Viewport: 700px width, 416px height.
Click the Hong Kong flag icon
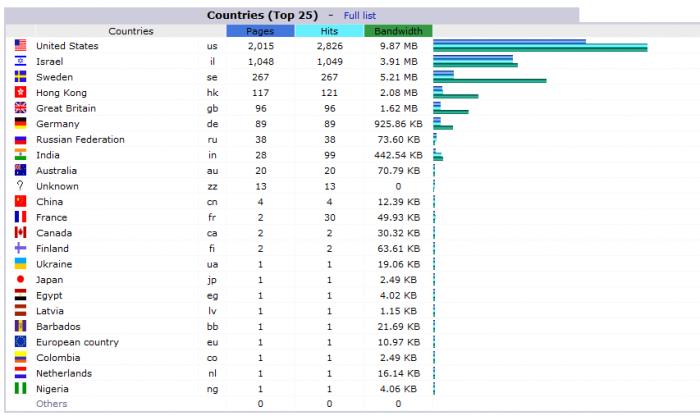pos(21,92)
